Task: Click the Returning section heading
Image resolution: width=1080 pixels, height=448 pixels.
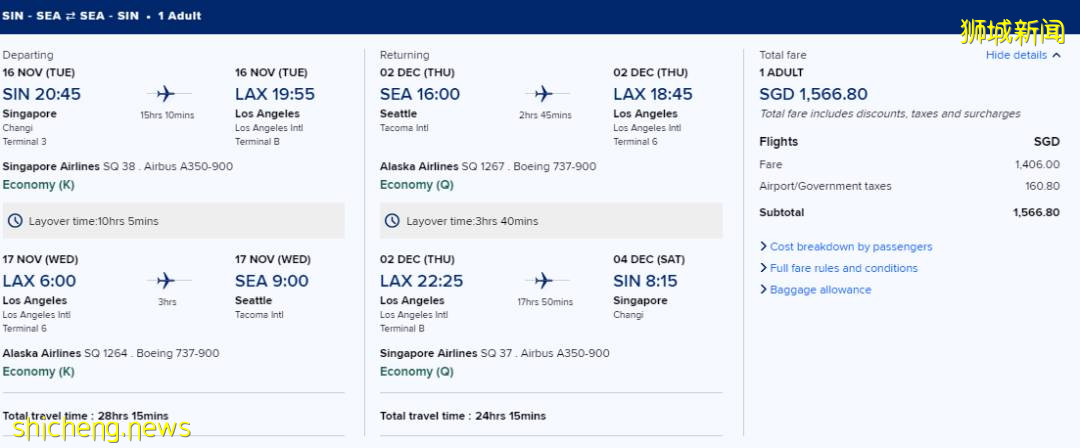Action: (404, 55)
